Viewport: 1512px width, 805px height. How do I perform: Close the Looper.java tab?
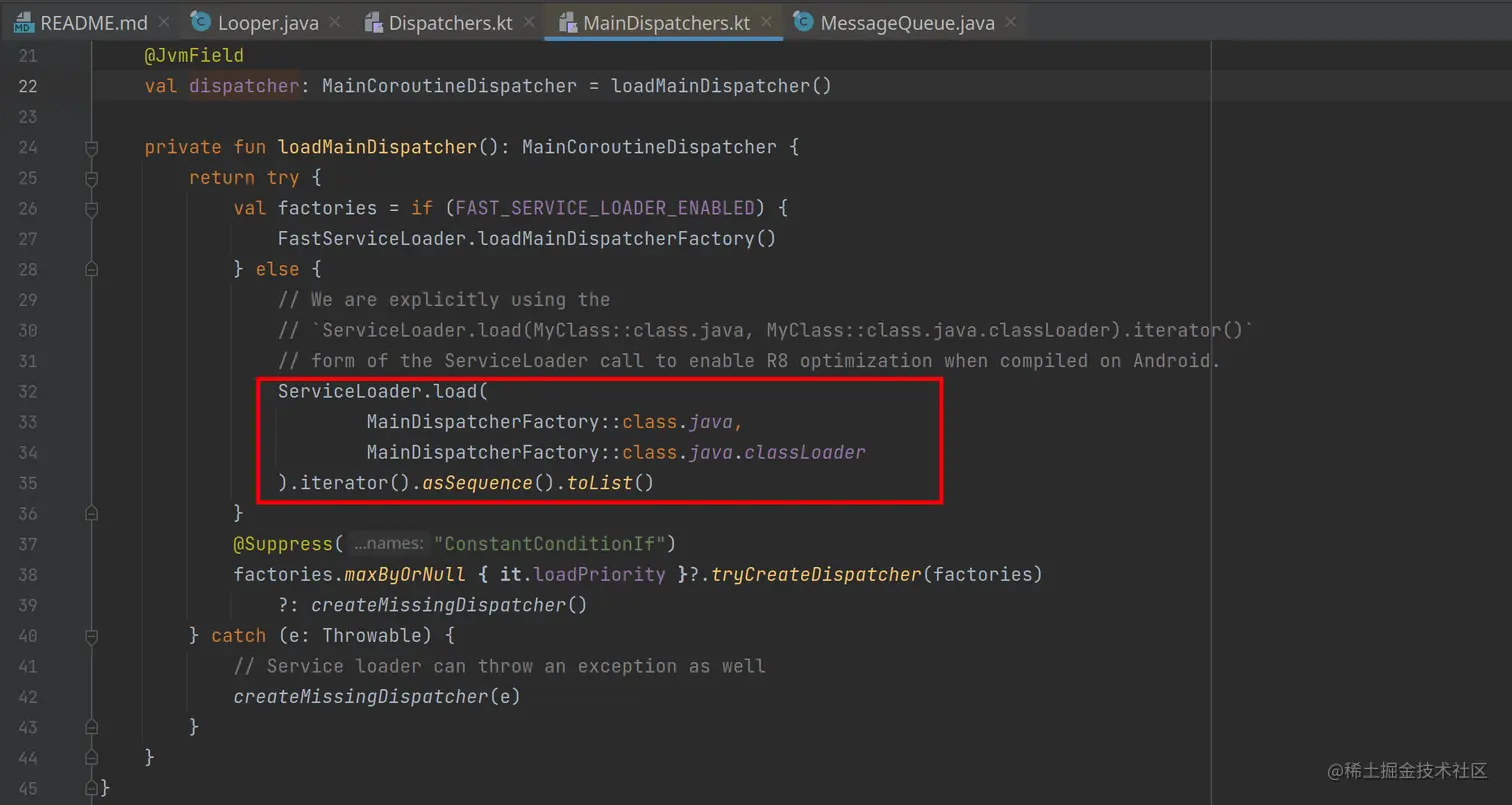coord(334,22)
